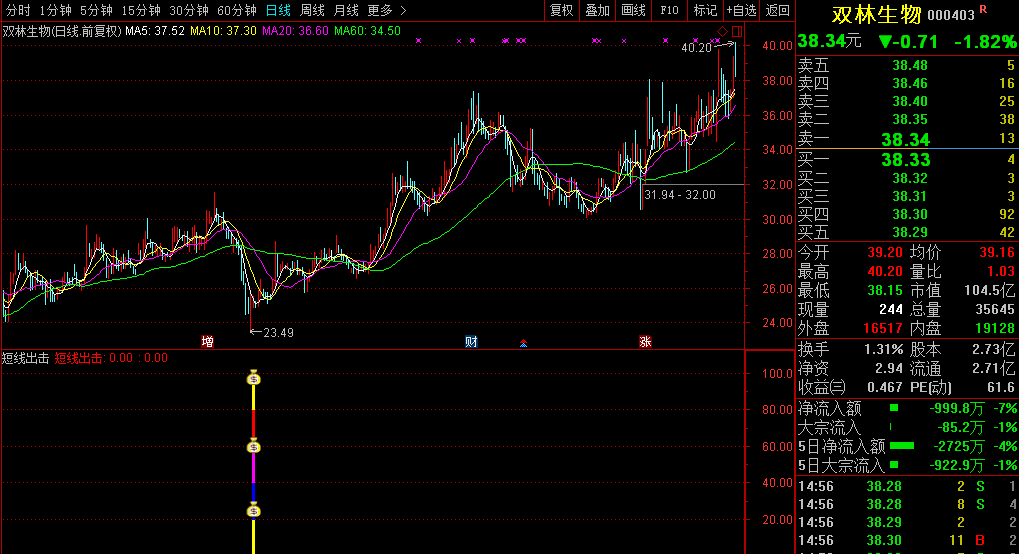The height and width of the screenshot is (554, 1019).
Task: Click the blue-red arrow marker below chart
Action: click(523, 344)
